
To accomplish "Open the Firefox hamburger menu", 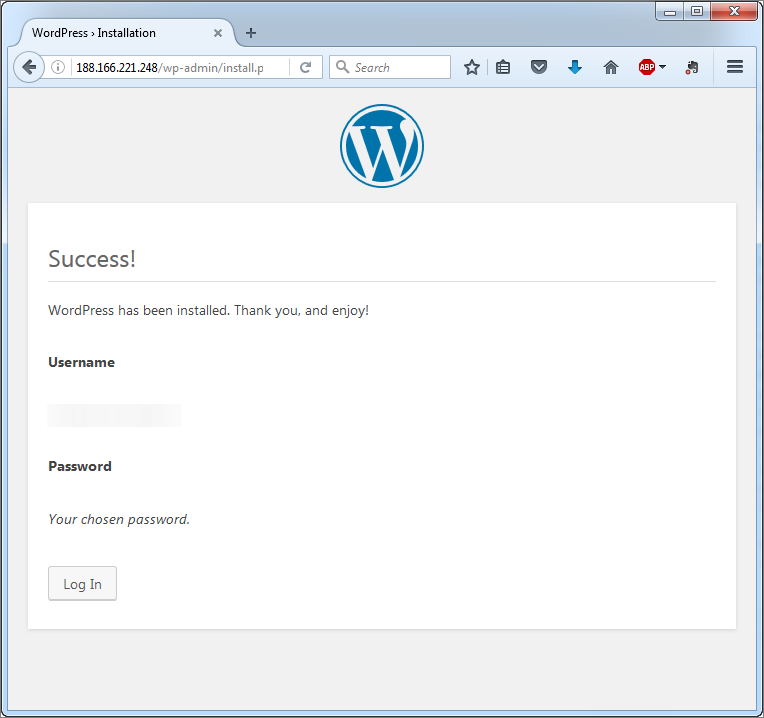I will 735,67.
